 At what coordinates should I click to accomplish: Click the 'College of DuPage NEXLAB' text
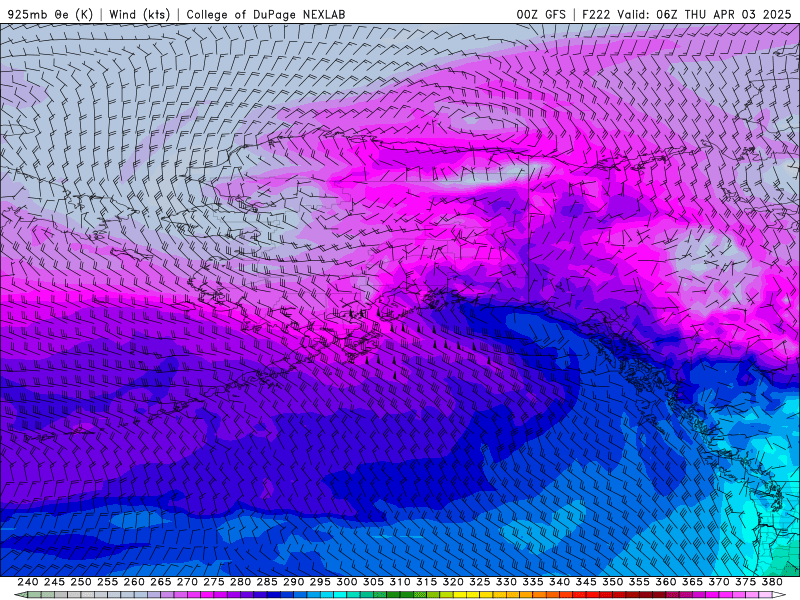pos(266,14)
